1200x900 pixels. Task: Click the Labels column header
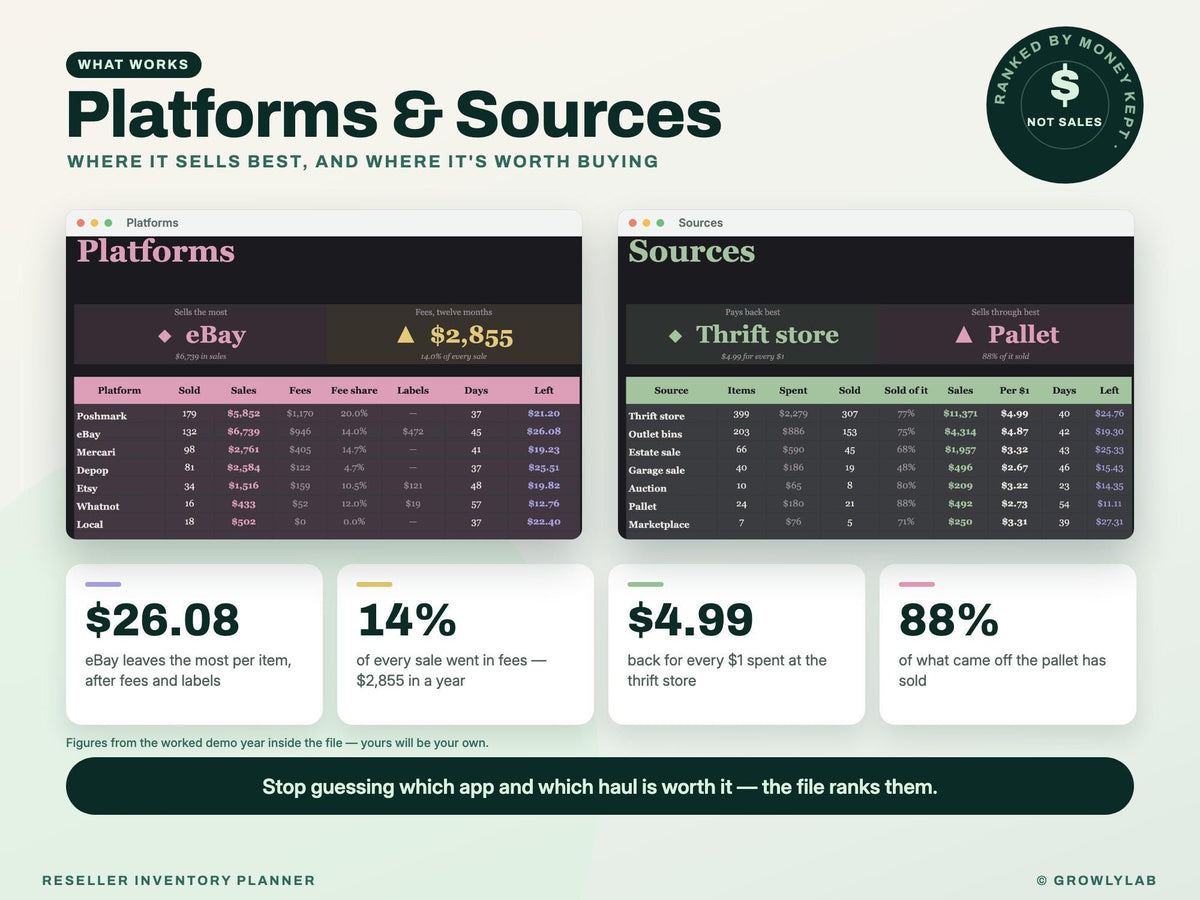pos(413,390)
